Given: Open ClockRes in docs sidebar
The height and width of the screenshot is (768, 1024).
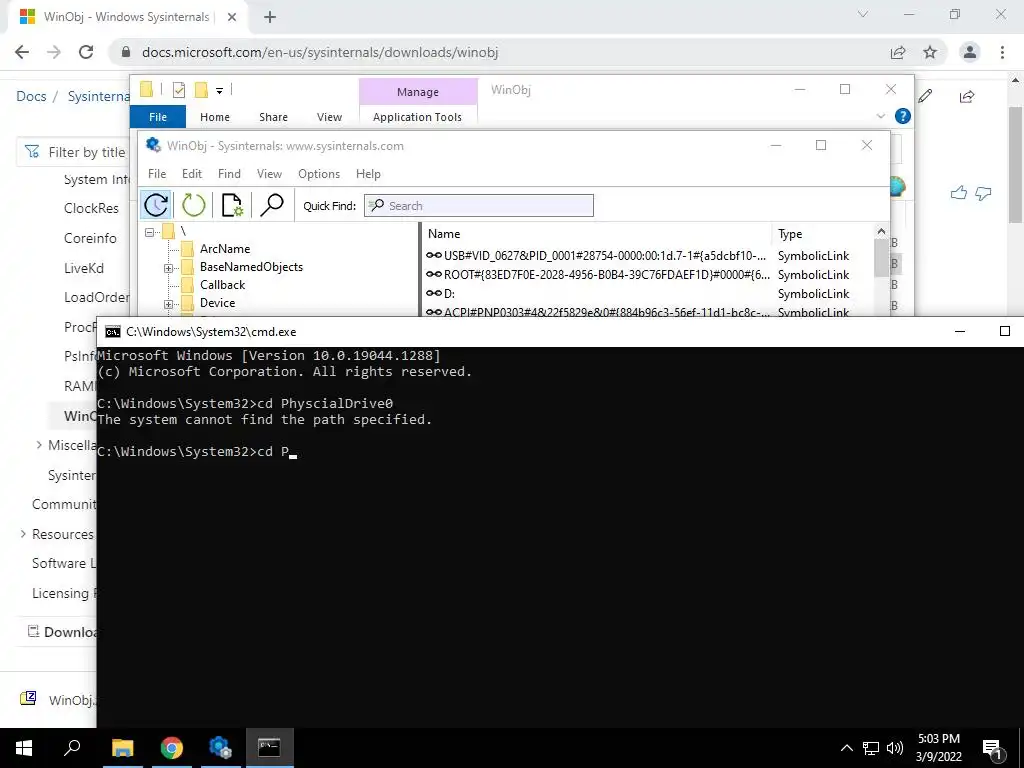Looking at the screenshot, I should point(91,208).
